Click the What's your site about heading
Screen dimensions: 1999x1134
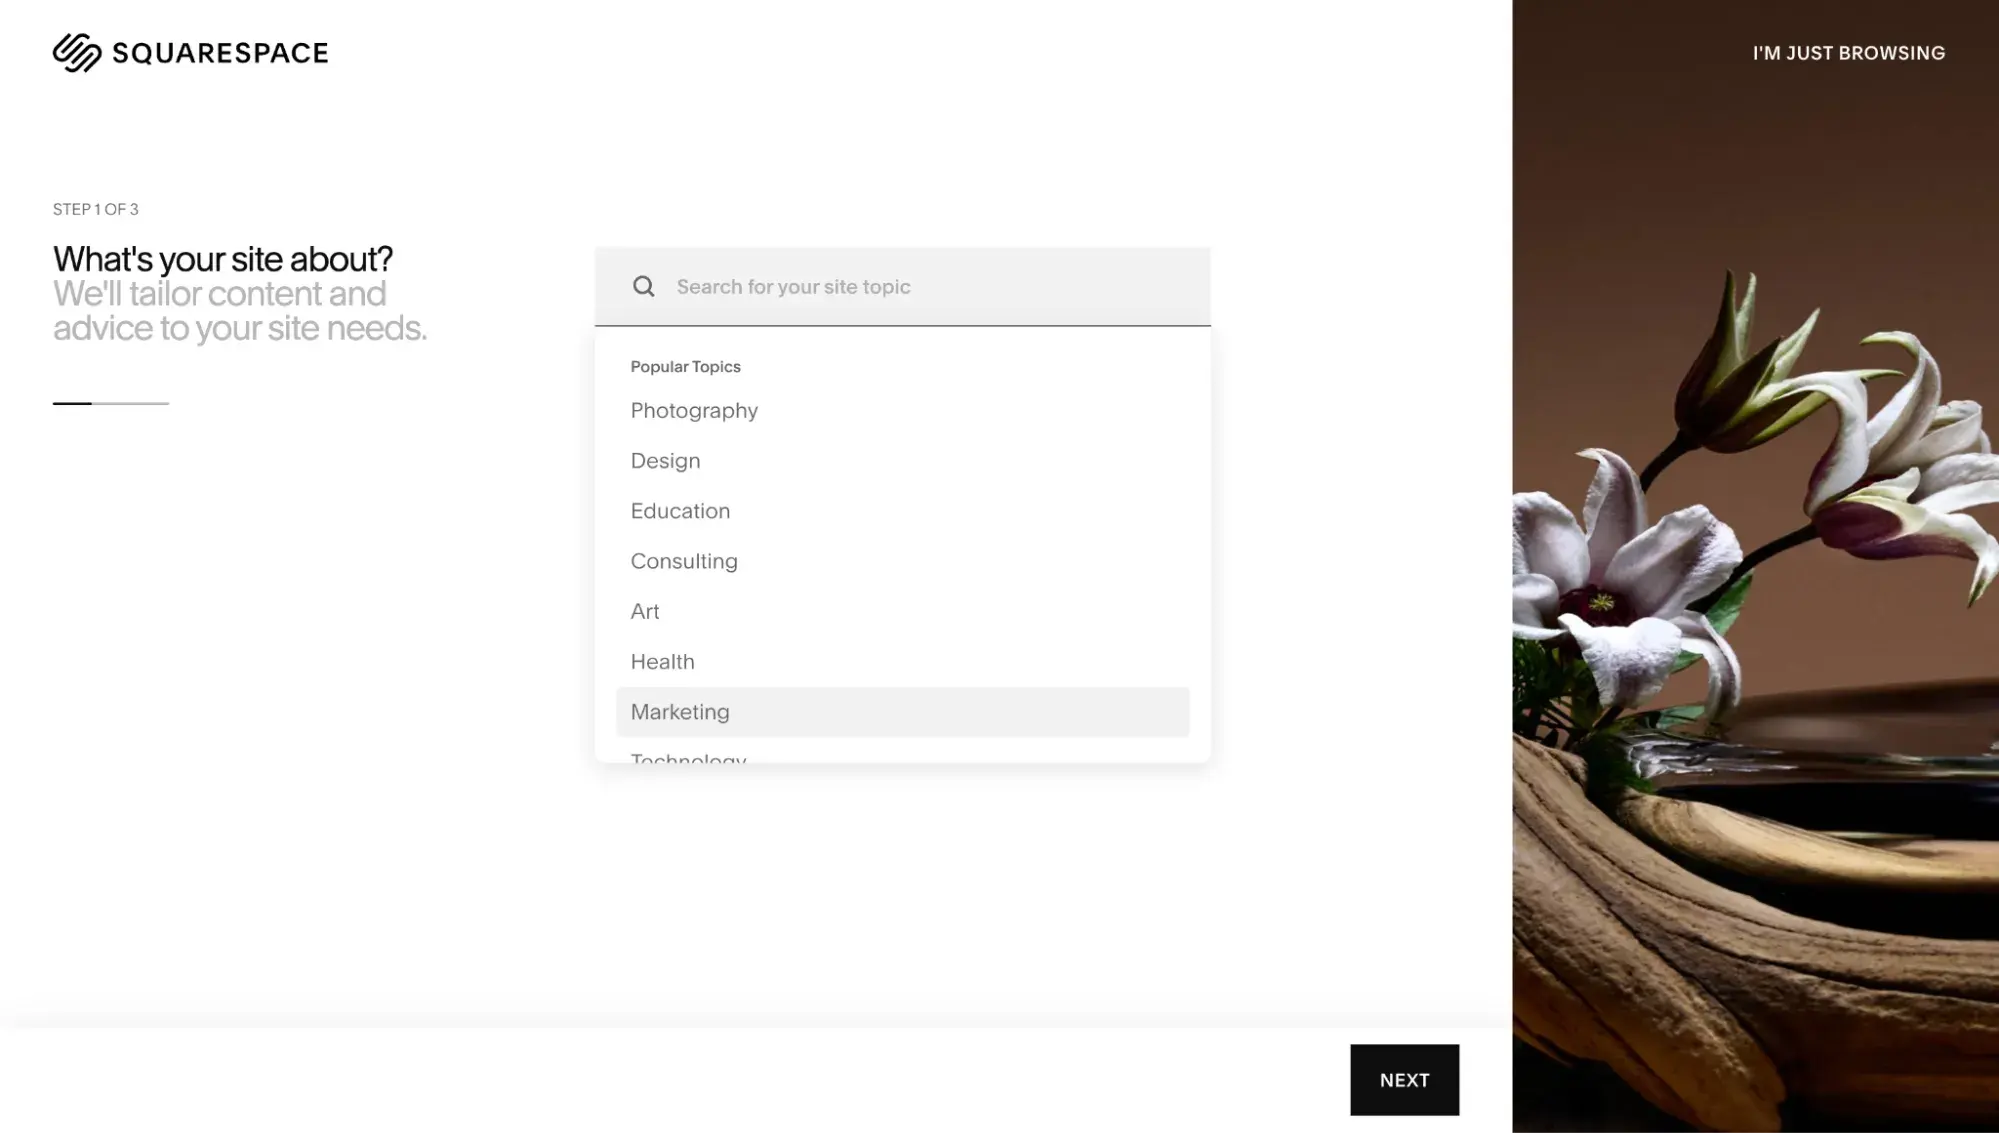coord(222,258)
